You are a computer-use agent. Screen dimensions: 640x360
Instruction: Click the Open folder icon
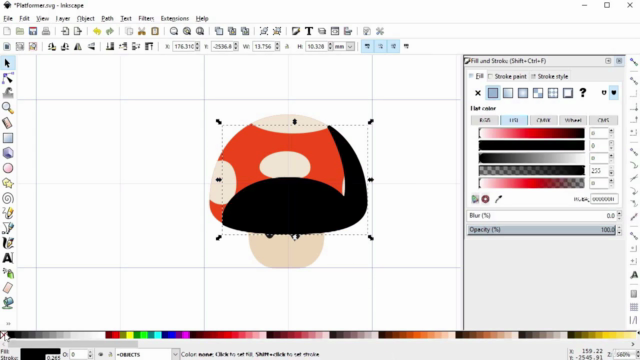tap(20, 31)
